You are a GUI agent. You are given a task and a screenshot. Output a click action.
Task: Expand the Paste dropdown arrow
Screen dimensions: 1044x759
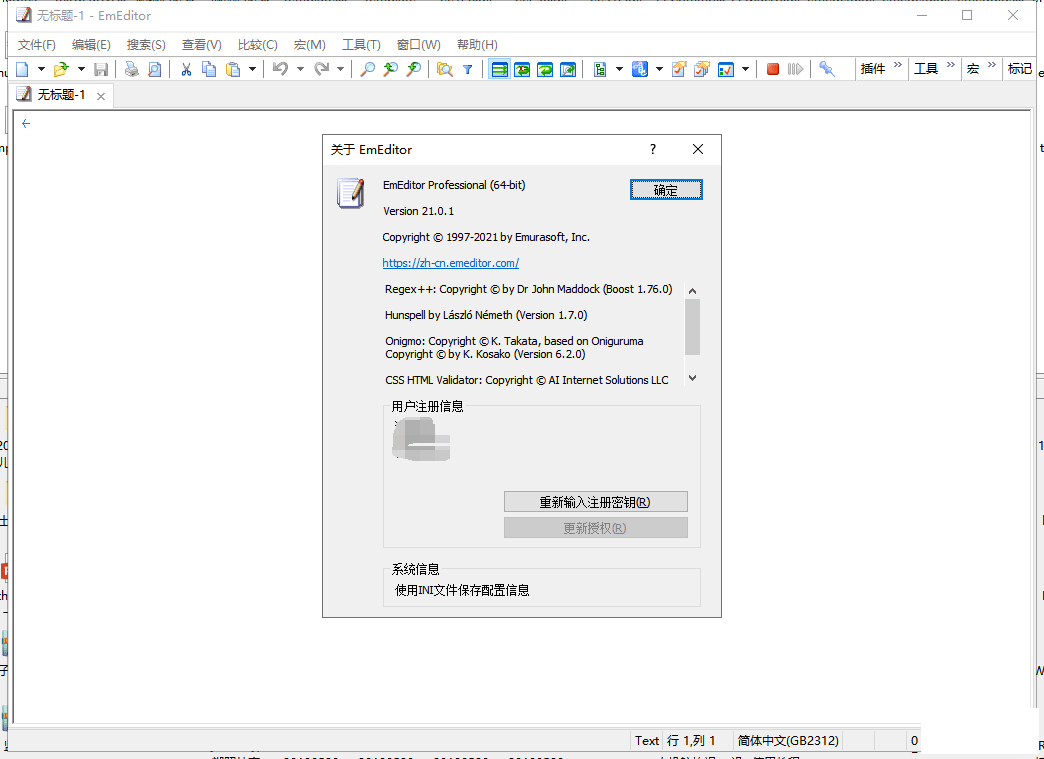[x=252, y=69]
